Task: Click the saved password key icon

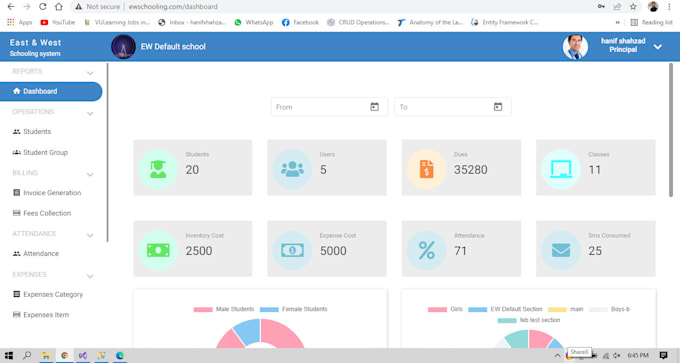Action: point(601,7)
